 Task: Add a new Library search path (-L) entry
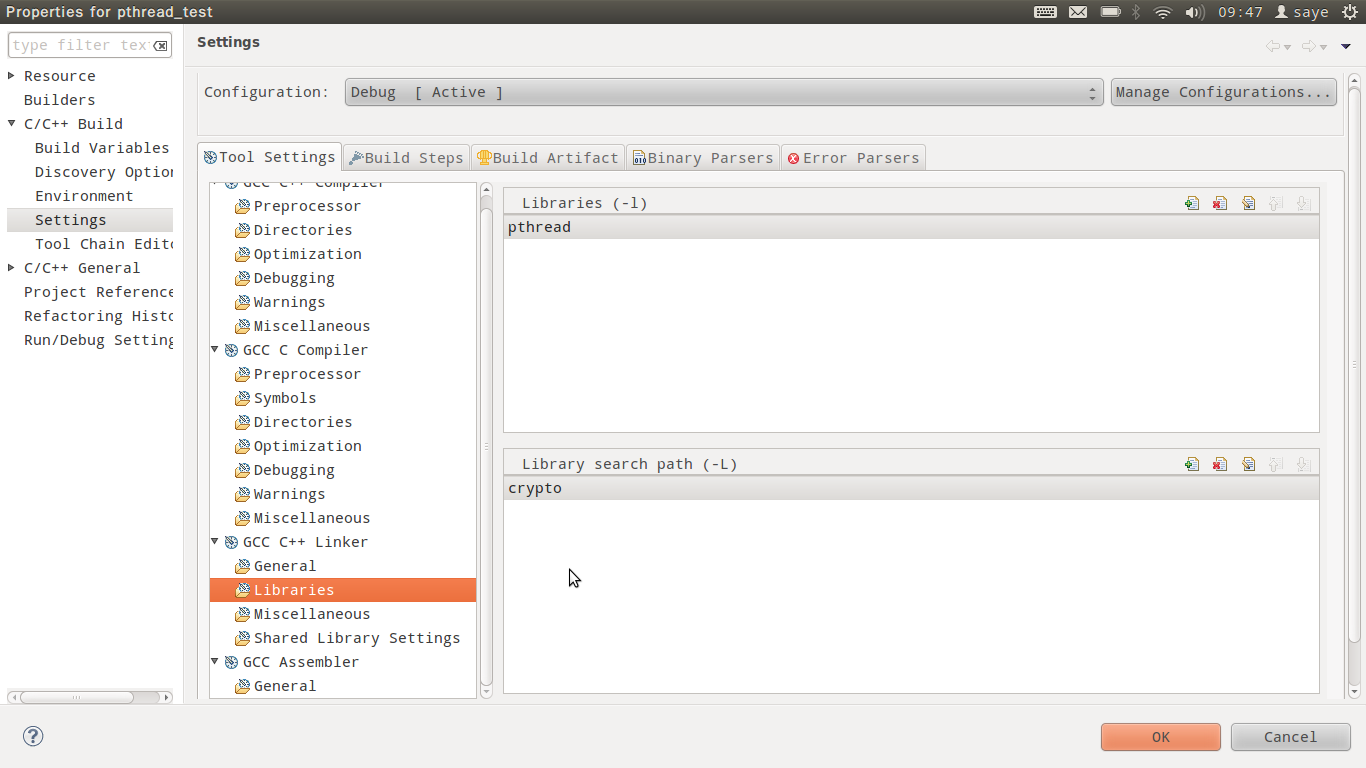click(x=1192, y=464)
